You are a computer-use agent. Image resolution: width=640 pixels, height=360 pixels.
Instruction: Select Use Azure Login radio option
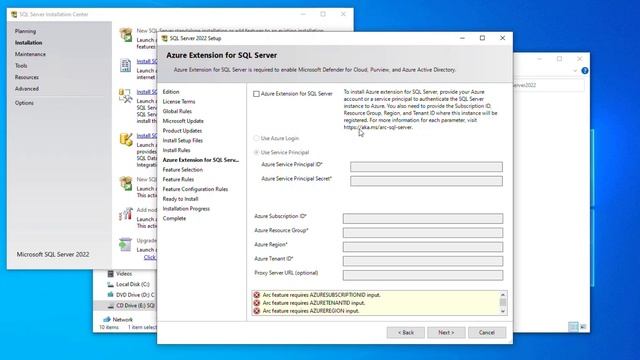point(256,138)
